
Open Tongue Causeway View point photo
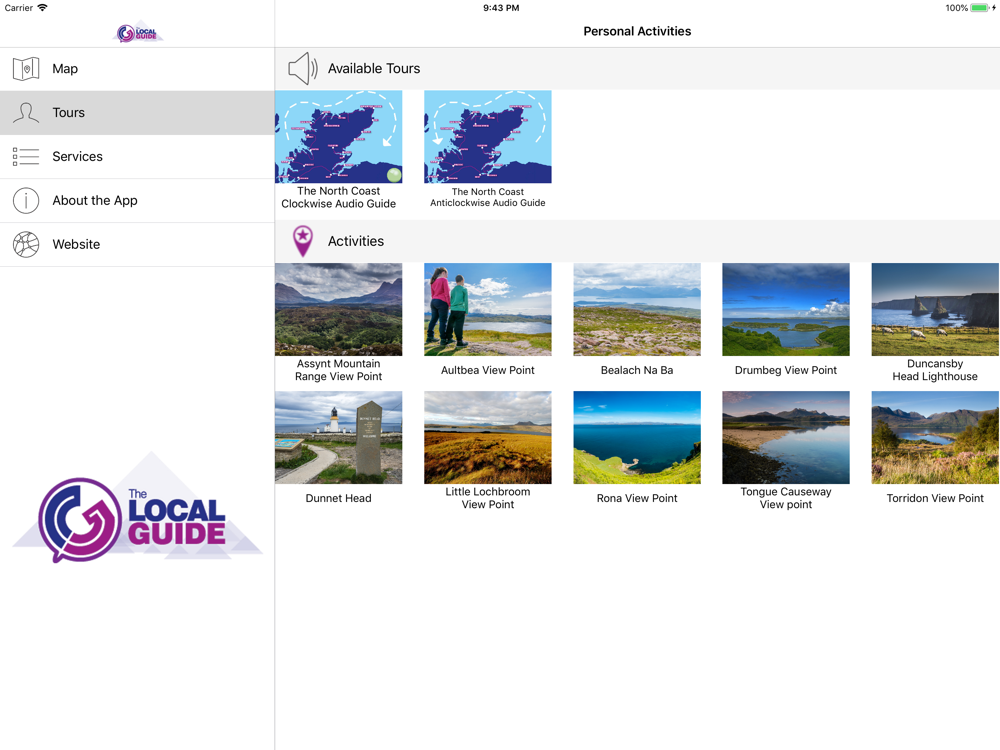[x=786, y=438]
